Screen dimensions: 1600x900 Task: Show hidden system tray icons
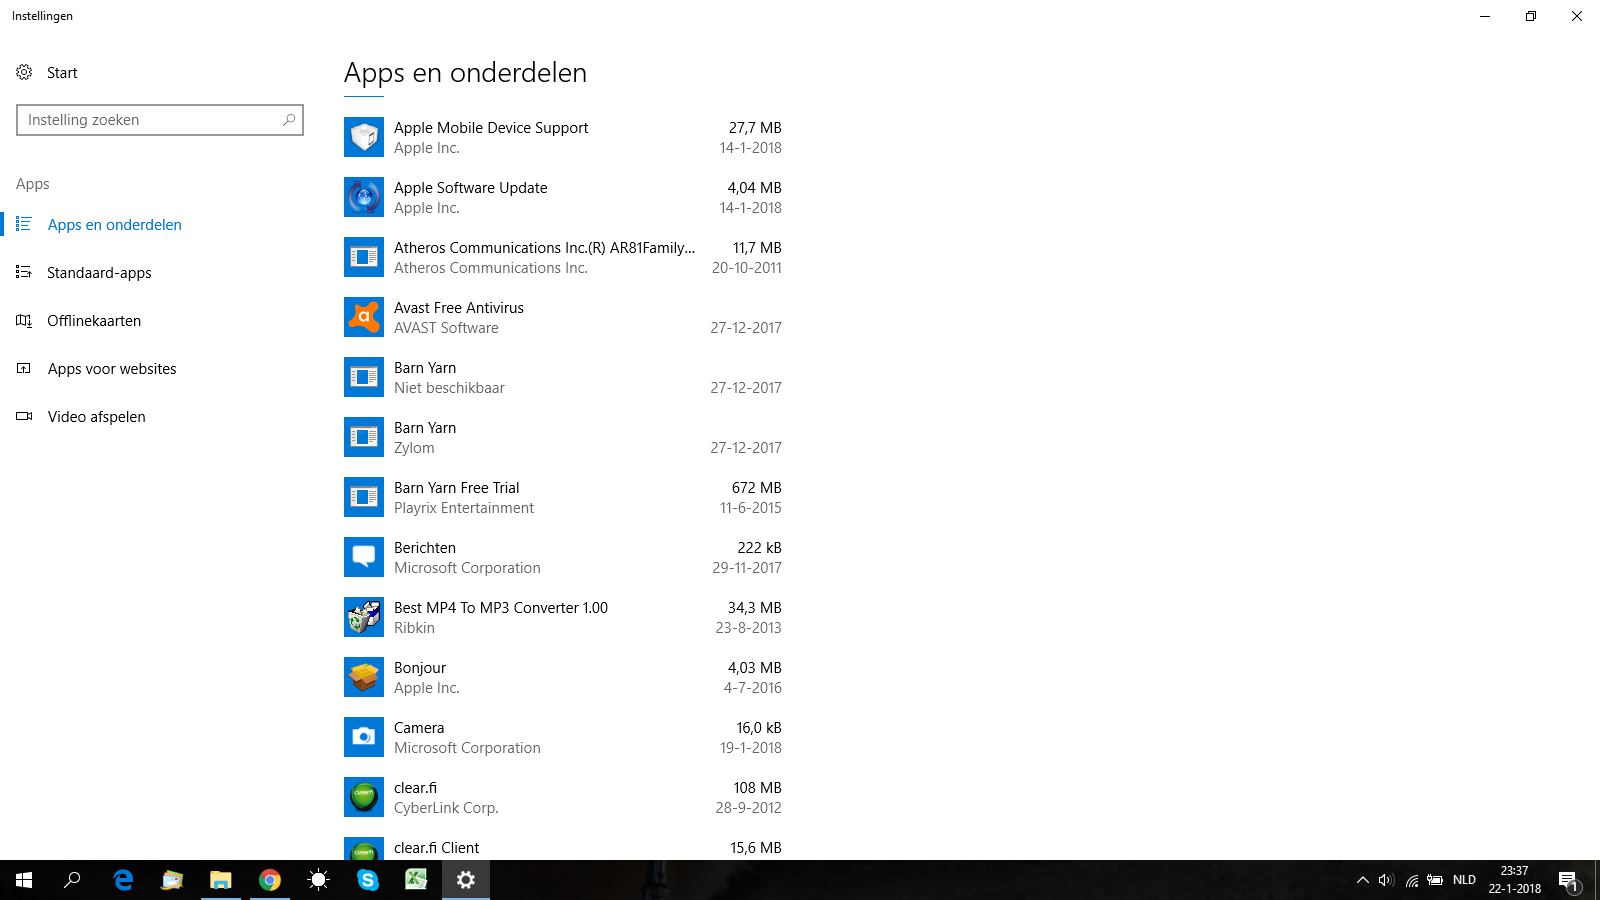[1362, 880]
